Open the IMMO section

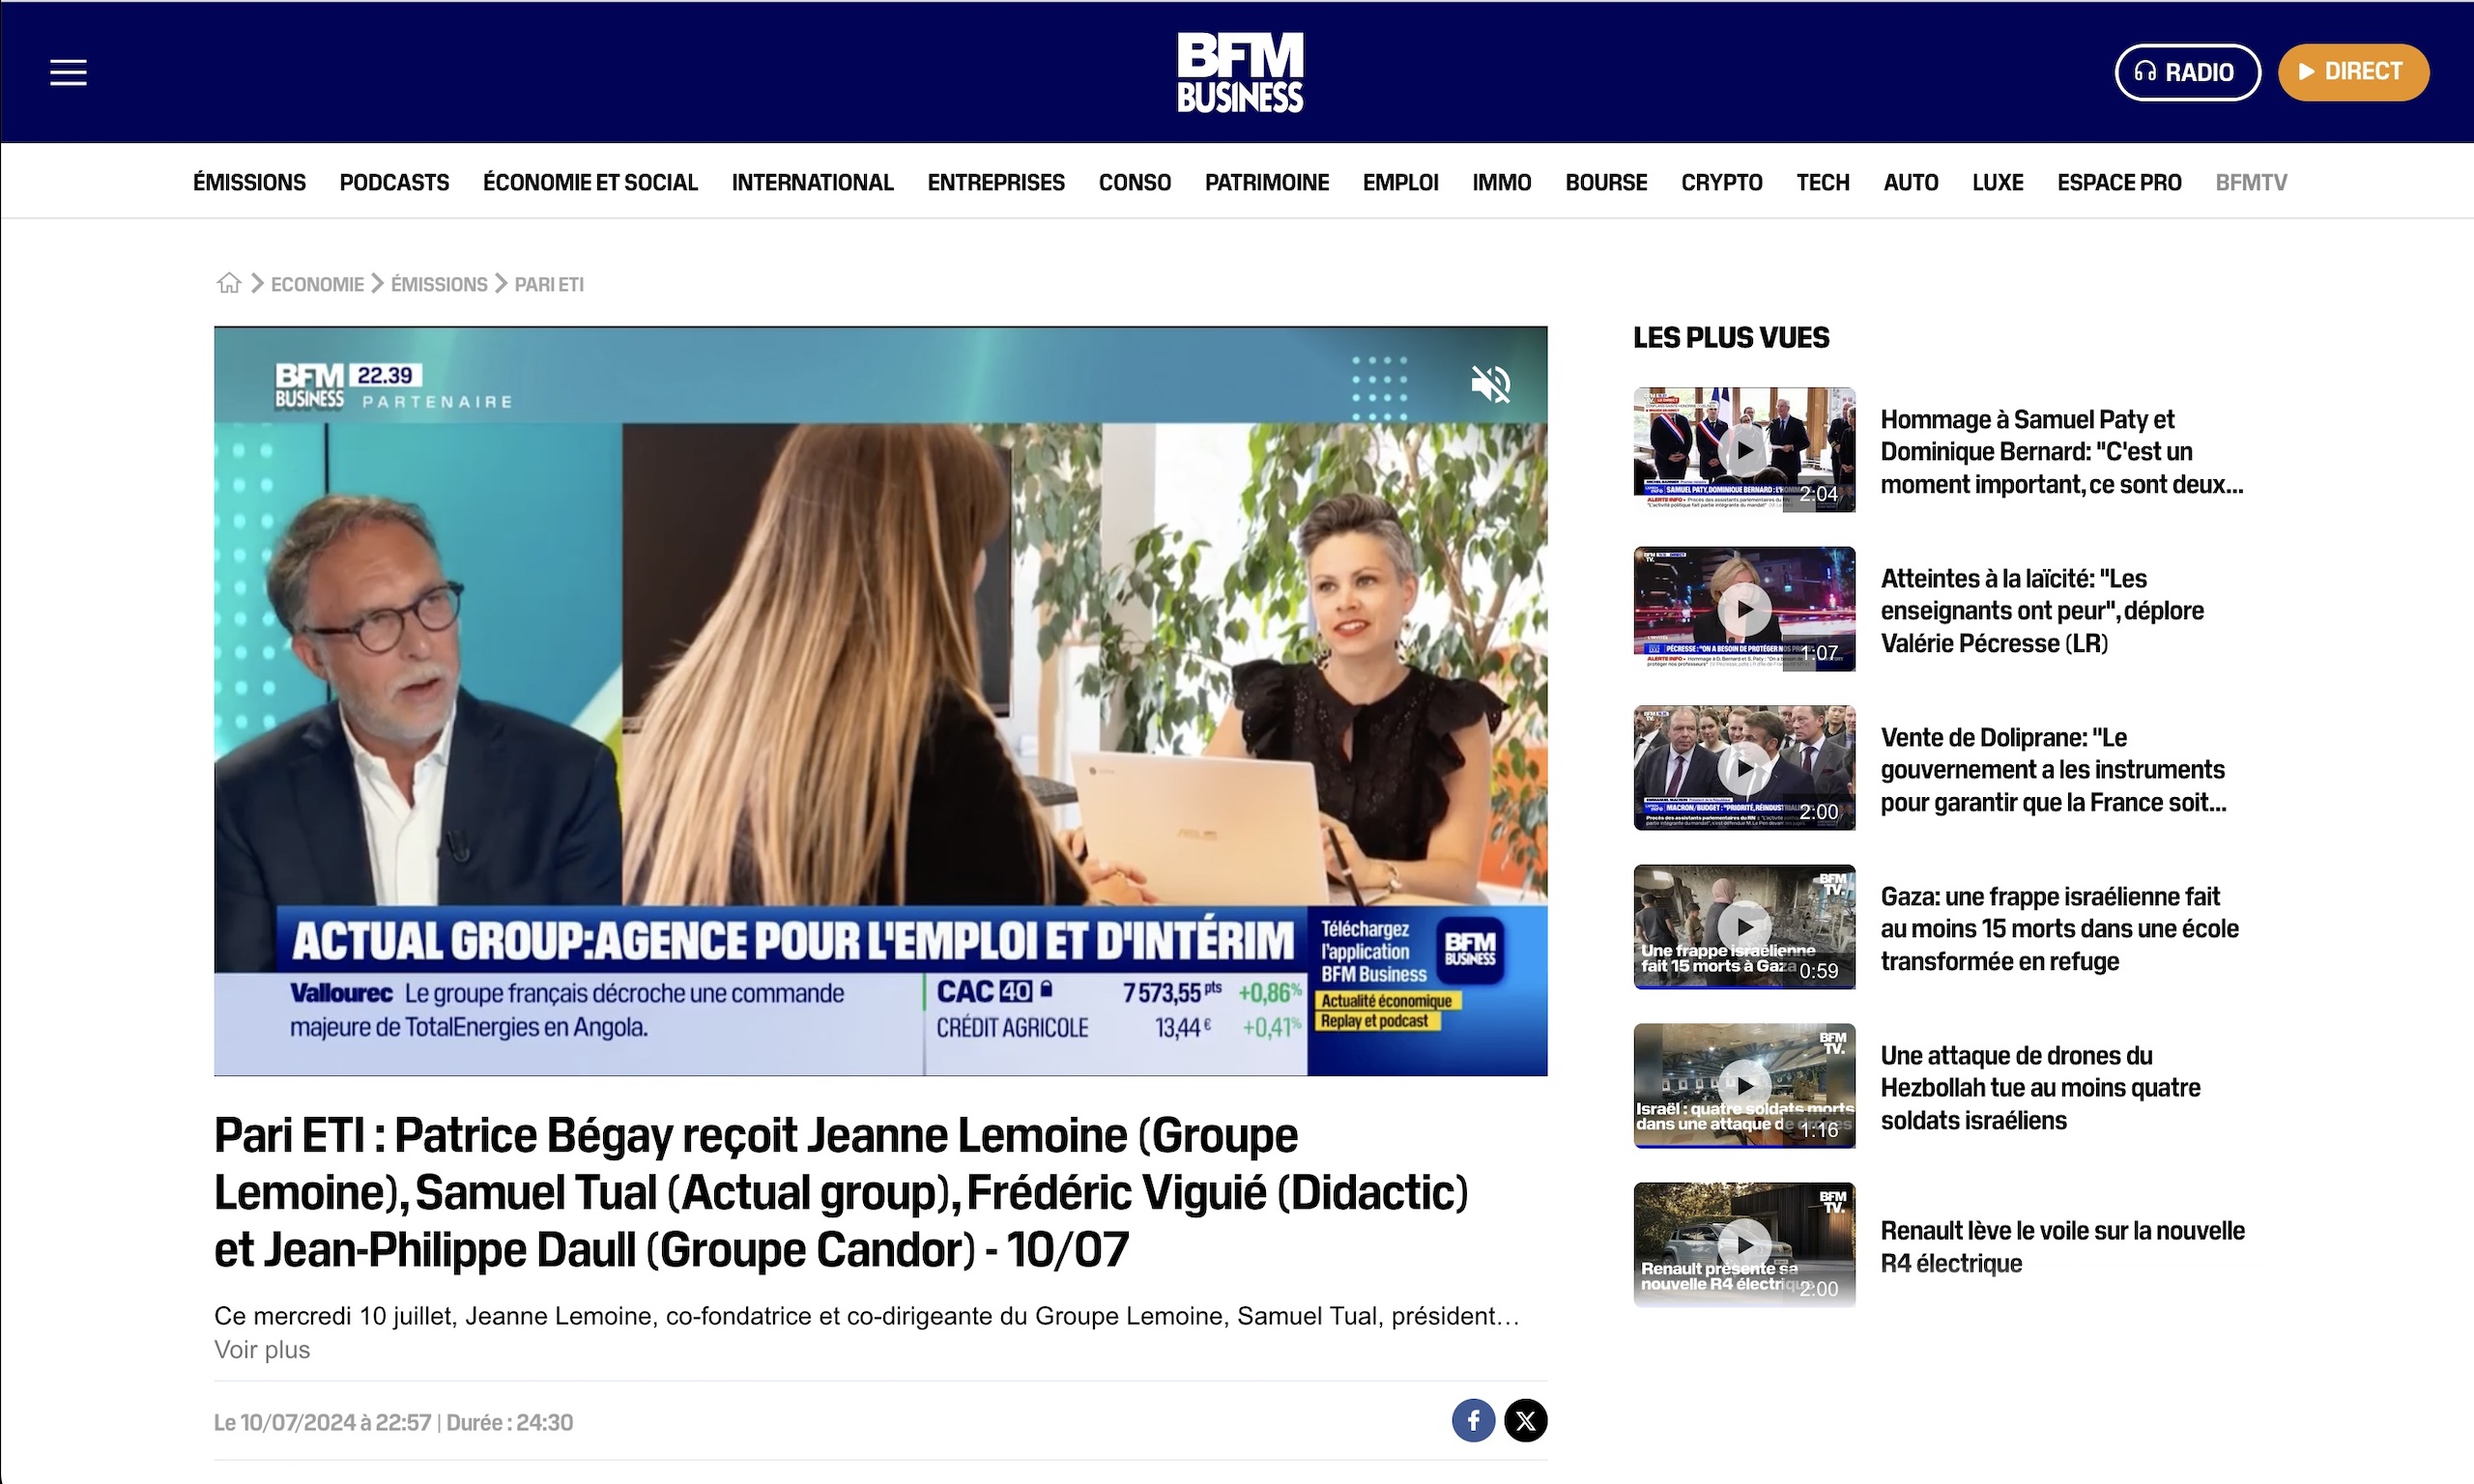1501,182
